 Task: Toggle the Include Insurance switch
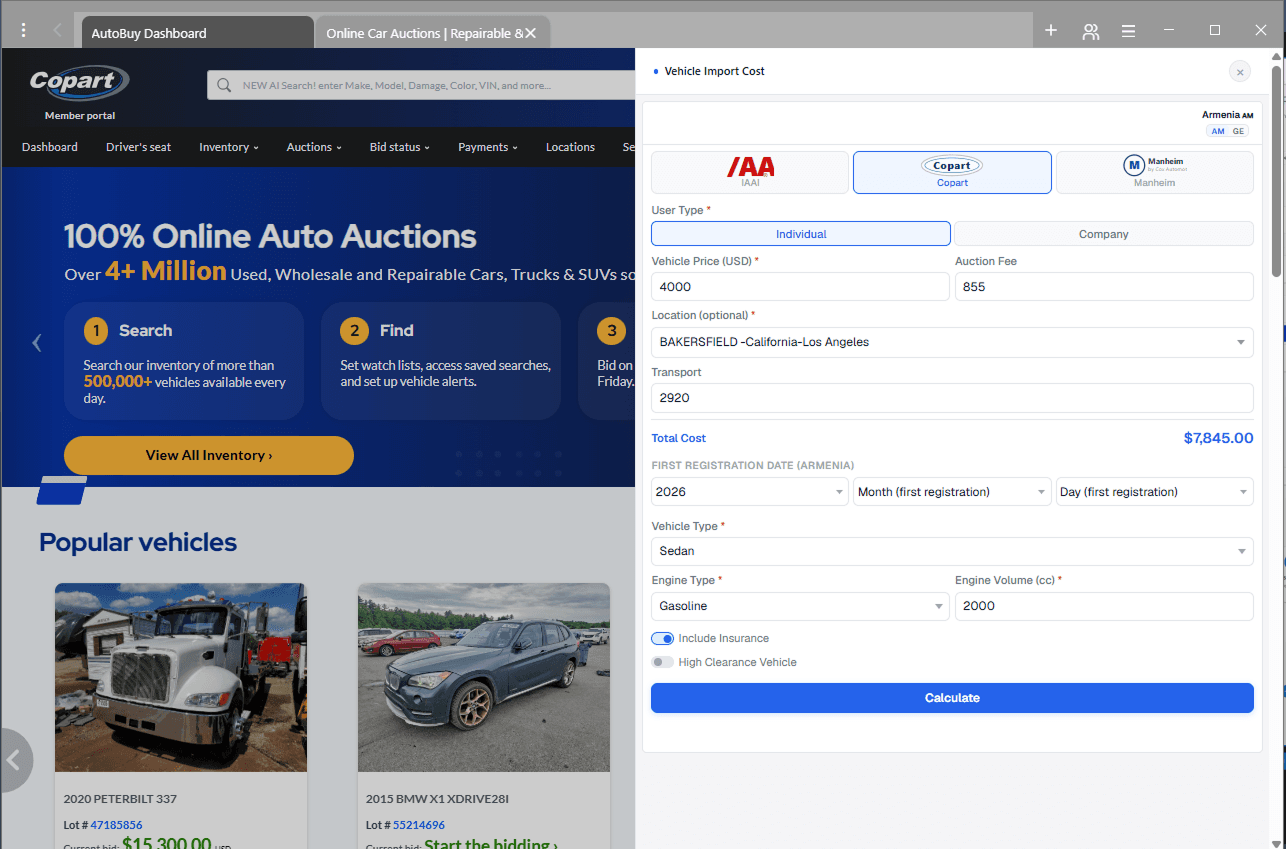[x=662, y=638]
